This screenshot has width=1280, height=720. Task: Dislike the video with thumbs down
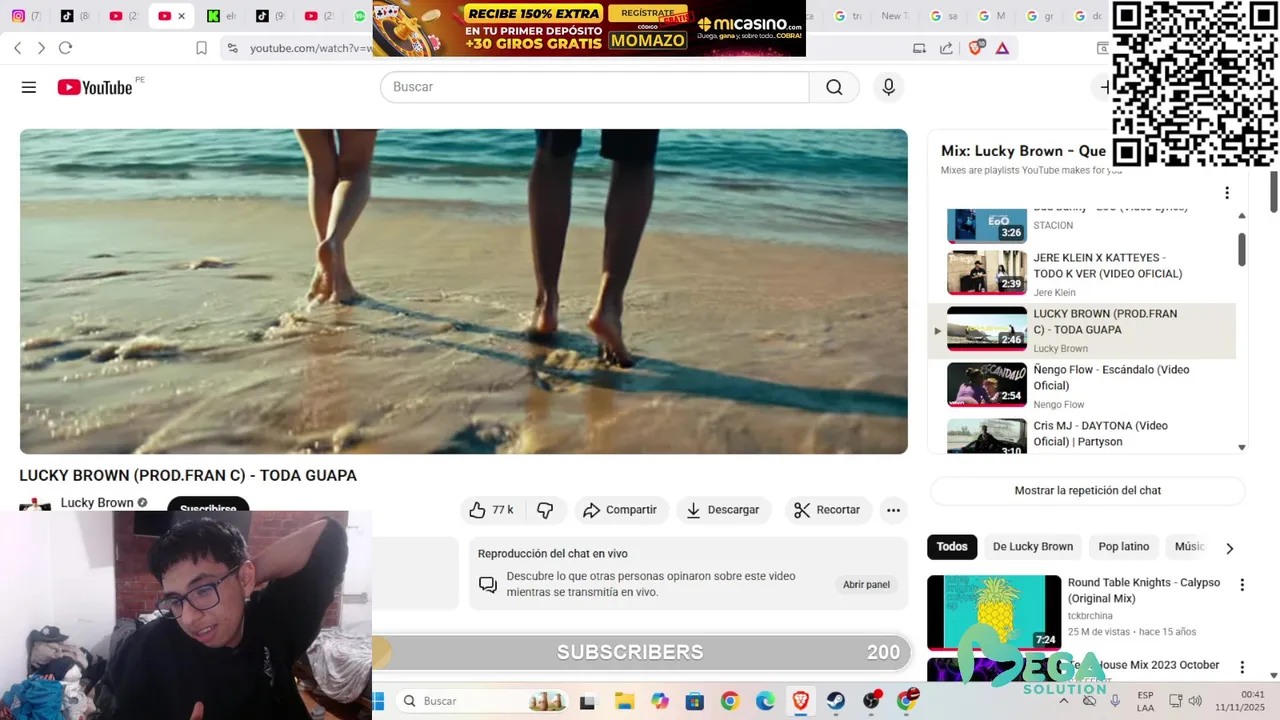coord(545,510)
